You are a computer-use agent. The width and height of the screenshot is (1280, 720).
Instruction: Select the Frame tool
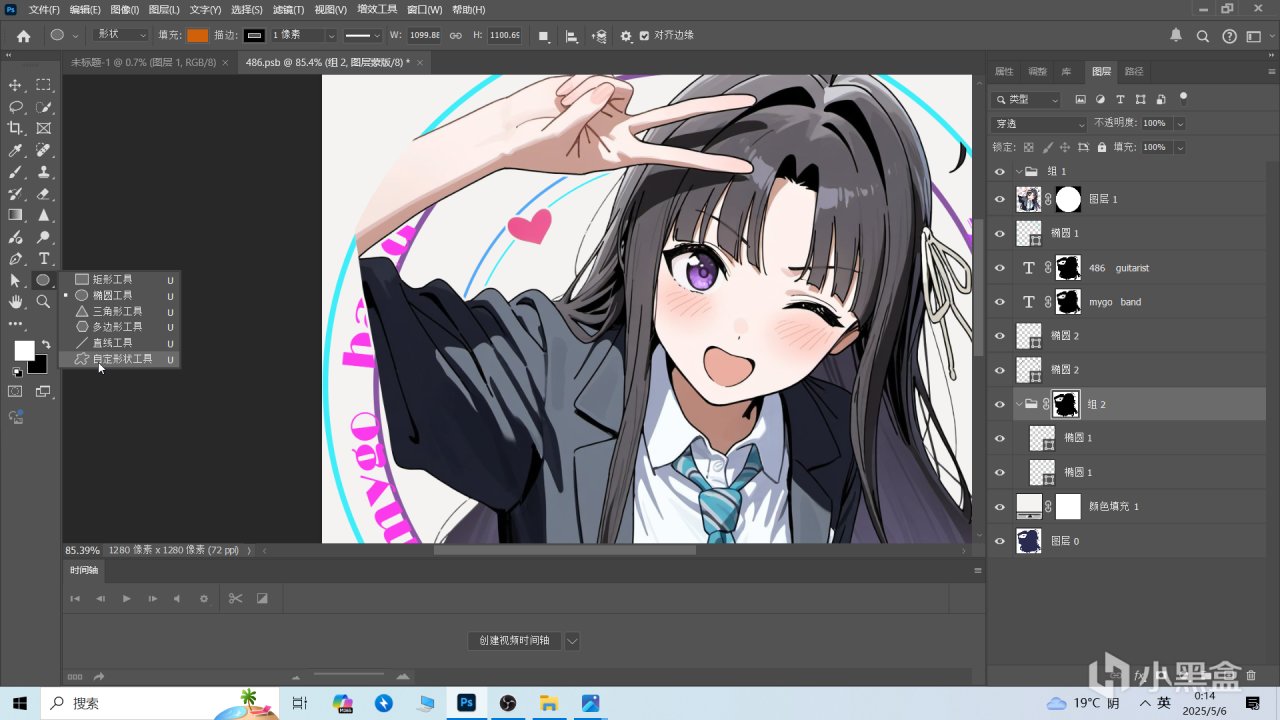pyautogui.click(x=44, y=128)
